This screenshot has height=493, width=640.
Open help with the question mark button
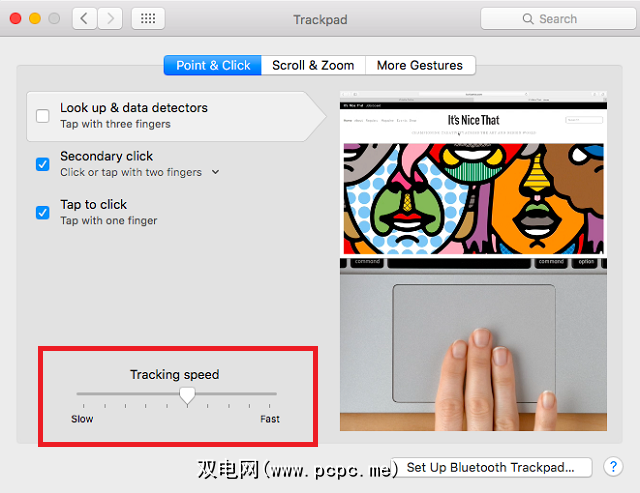pyautogui.click(x=613, y=466)
